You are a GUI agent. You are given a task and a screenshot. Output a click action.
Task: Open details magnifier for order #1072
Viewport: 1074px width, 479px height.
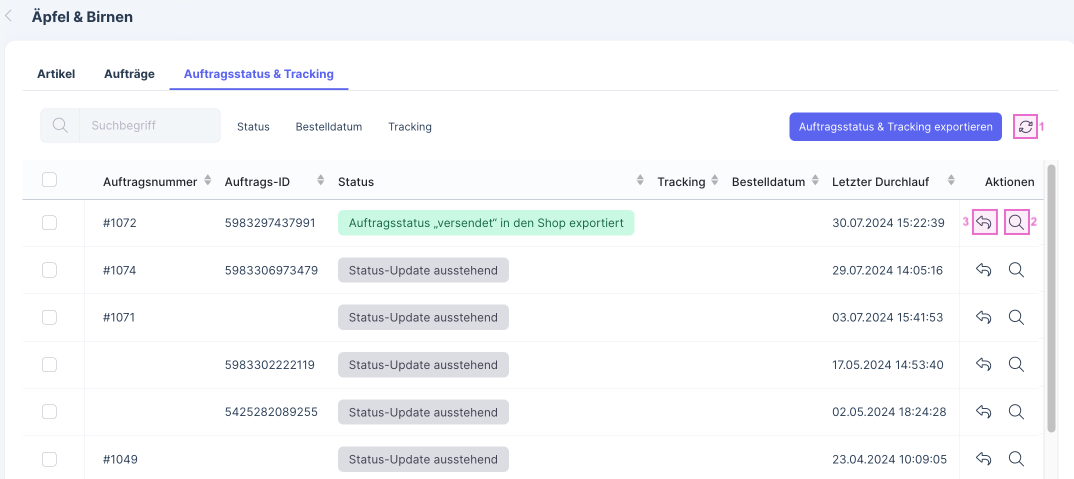tap(1016, 223)
